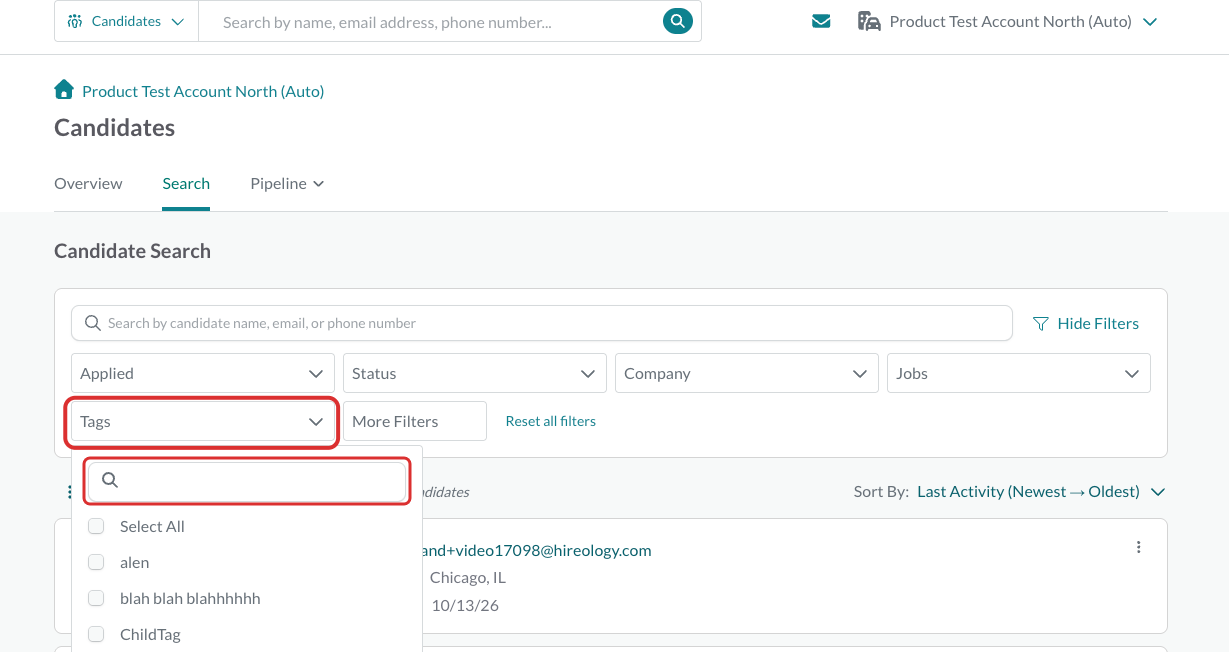Screen dimensions: 1229x652
Task: Open the Candidates scope dropdown
Action: (126, 21)
